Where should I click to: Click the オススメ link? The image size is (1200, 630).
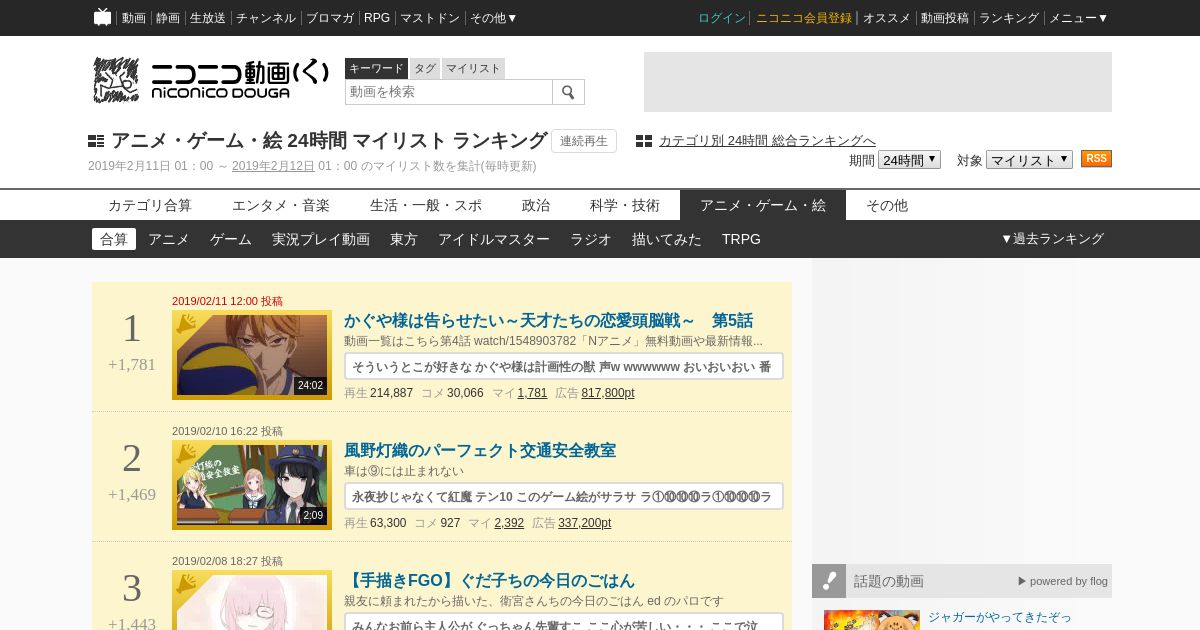click(887, 18)
